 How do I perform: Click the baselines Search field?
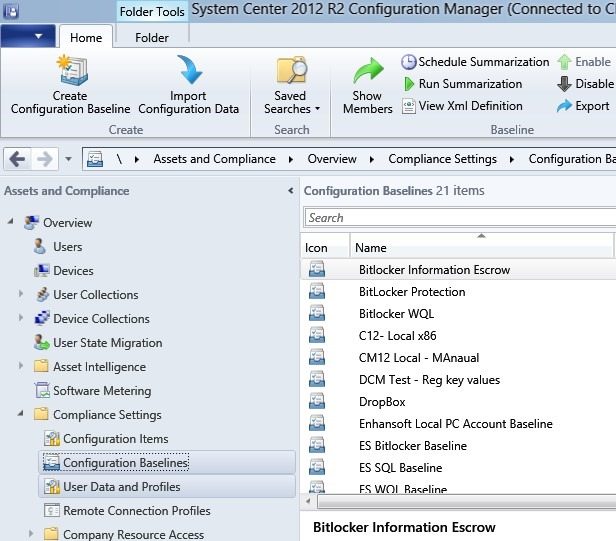click(x=460, y=218)
